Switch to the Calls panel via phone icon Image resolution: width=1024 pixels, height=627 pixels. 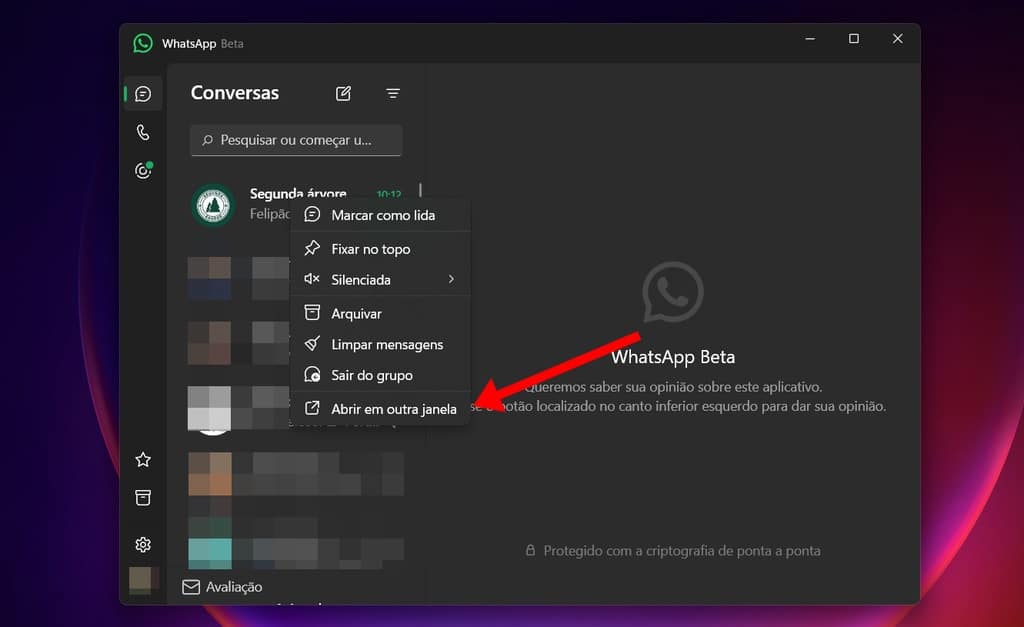point(142,131)
